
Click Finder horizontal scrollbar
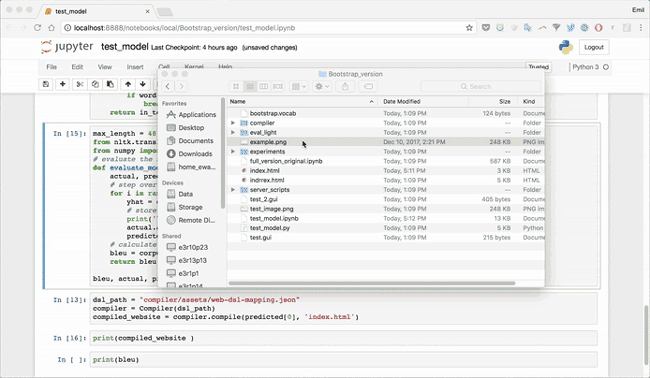pos(372,284)
